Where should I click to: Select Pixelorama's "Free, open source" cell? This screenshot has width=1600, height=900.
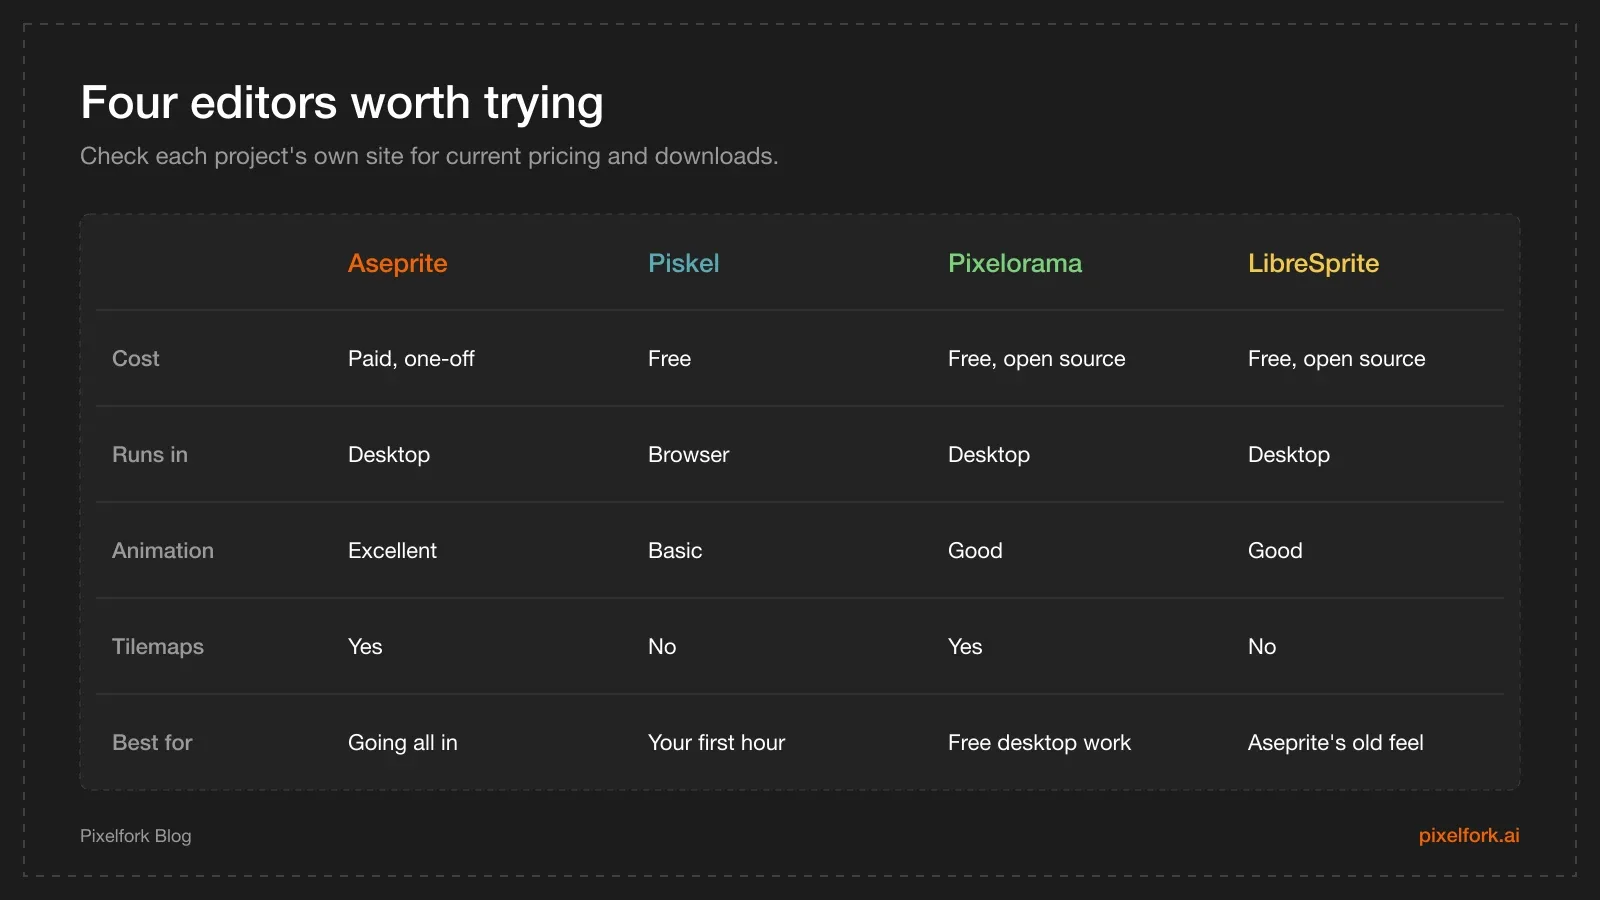pyautogui.click(x=1037, y=358)
